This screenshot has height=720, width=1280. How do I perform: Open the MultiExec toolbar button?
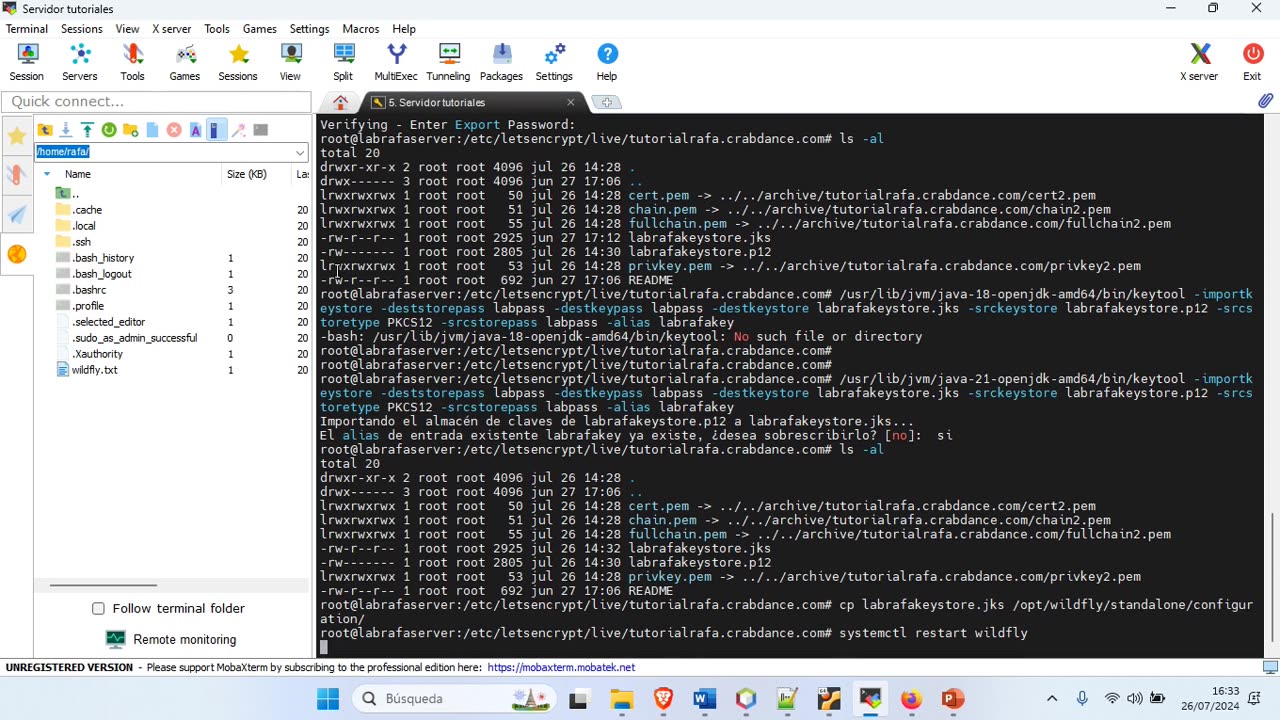(396, 62)
